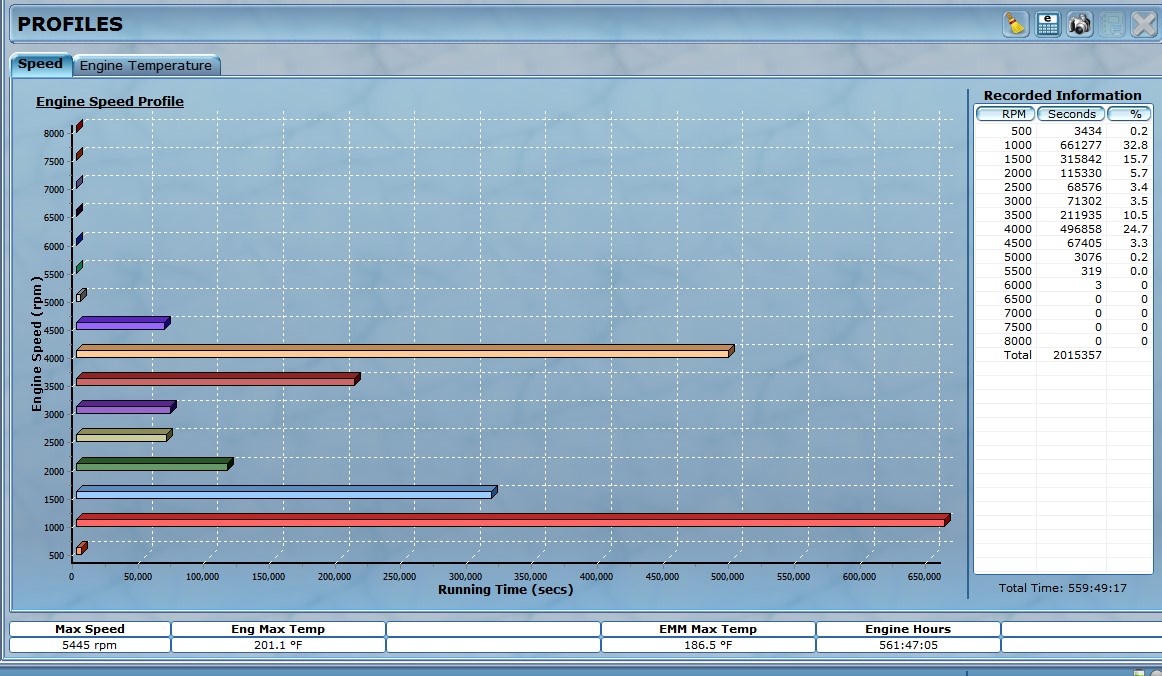Viewport: 1162px width, 676px height.
Task: Click the Engine Hours field label
Action: [908, 629]
